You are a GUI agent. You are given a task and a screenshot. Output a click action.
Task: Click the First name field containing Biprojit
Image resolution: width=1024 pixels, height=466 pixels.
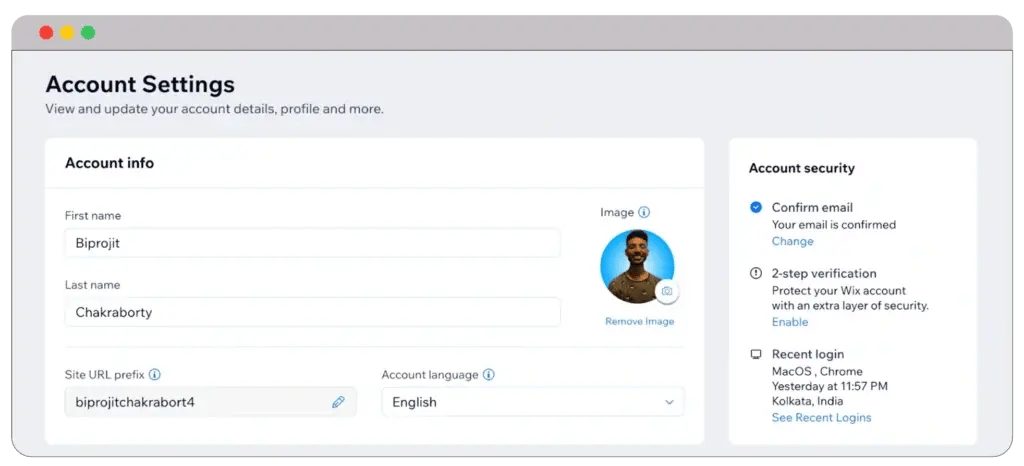[312, 242]
